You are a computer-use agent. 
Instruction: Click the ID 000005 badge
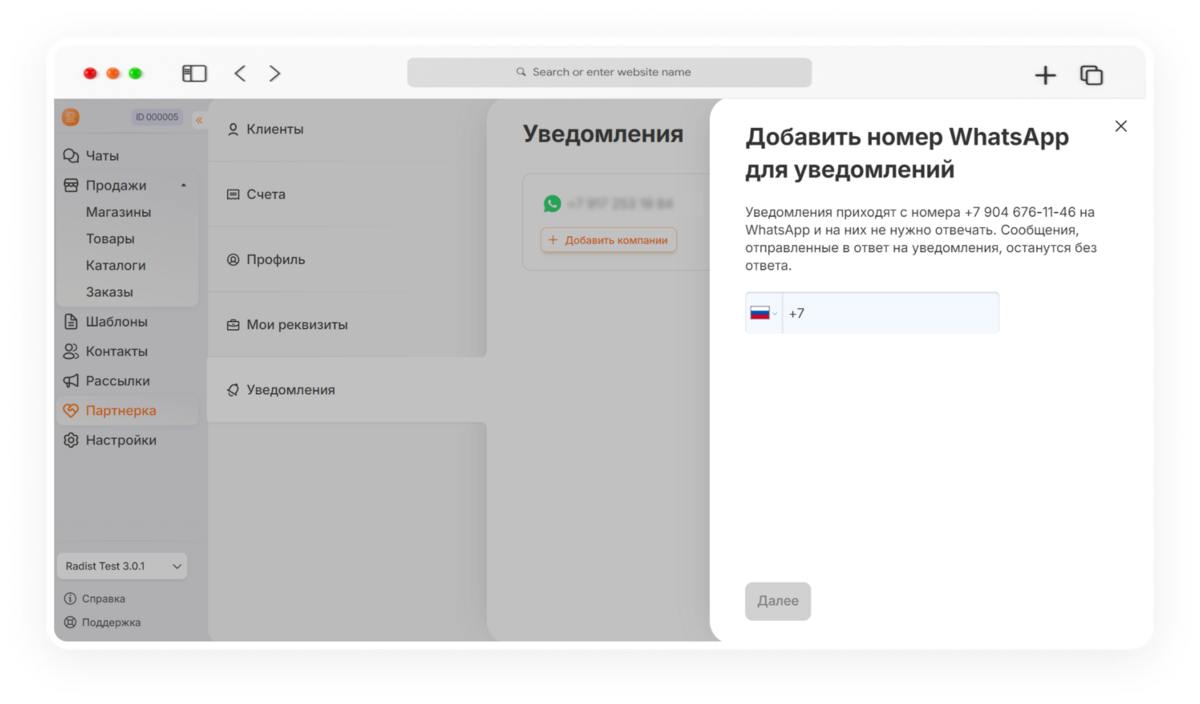pyautogui.click(x=157, y=117)
